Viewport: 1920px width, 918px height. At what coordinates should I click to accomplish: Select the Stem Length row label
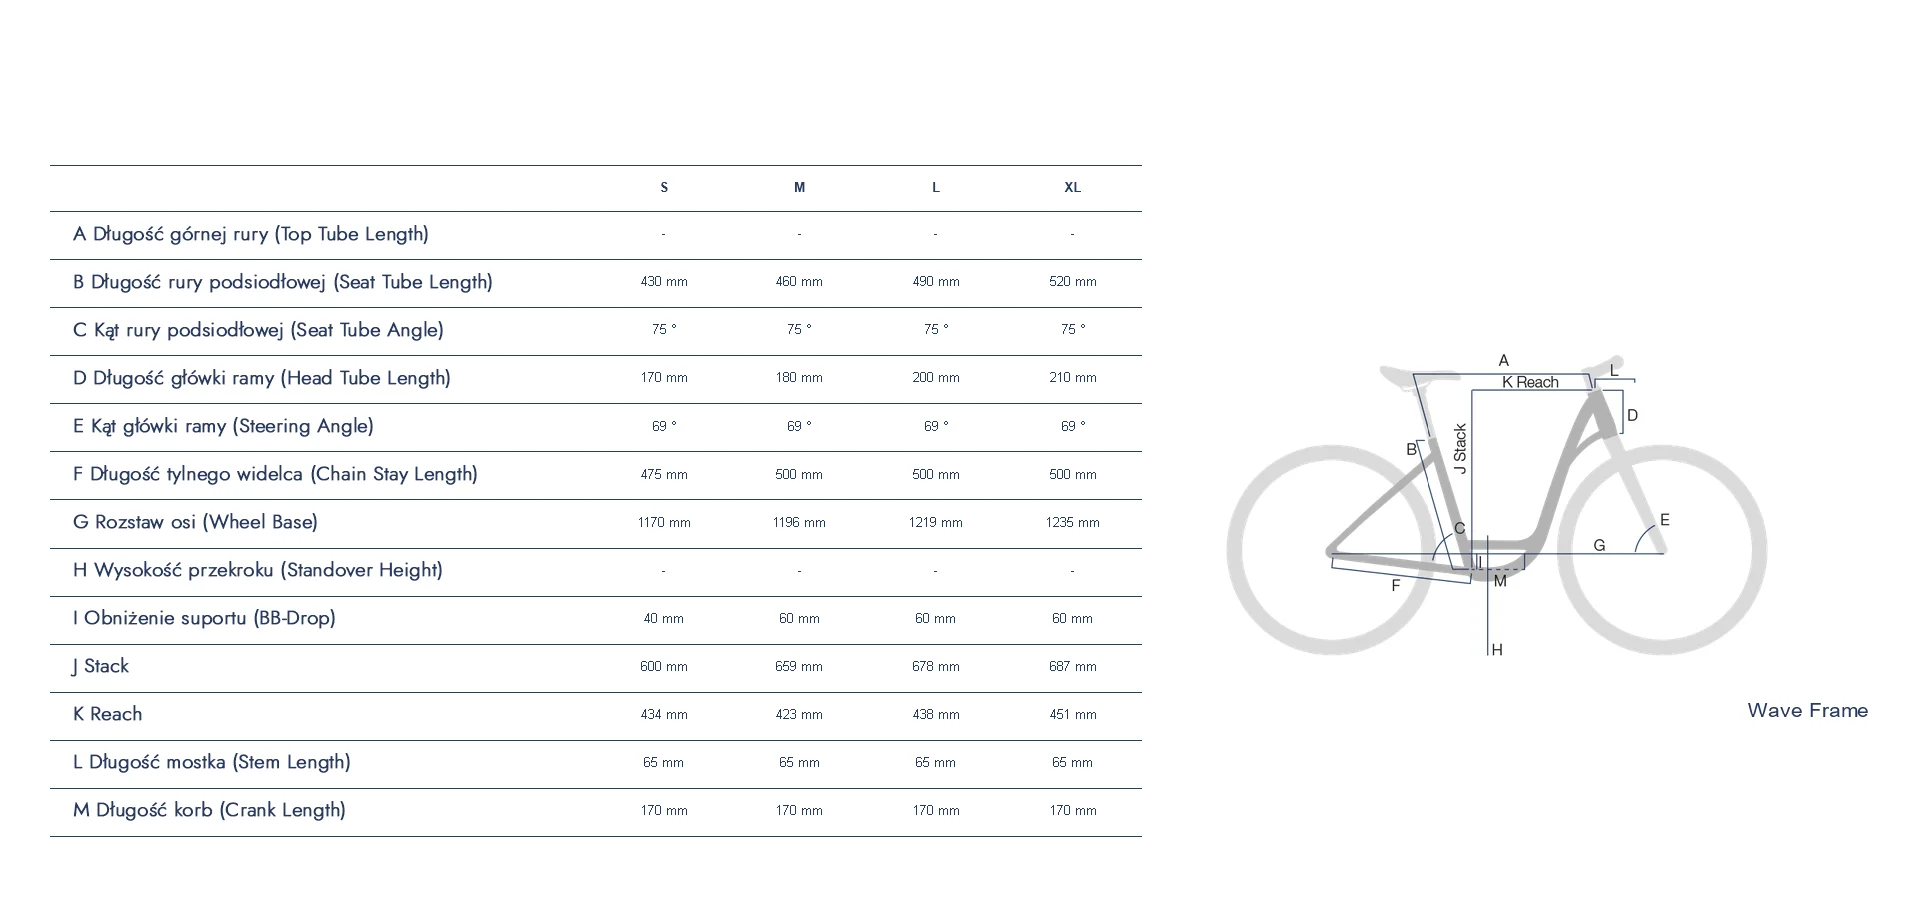pyautogui.click(x=212, y=762)
